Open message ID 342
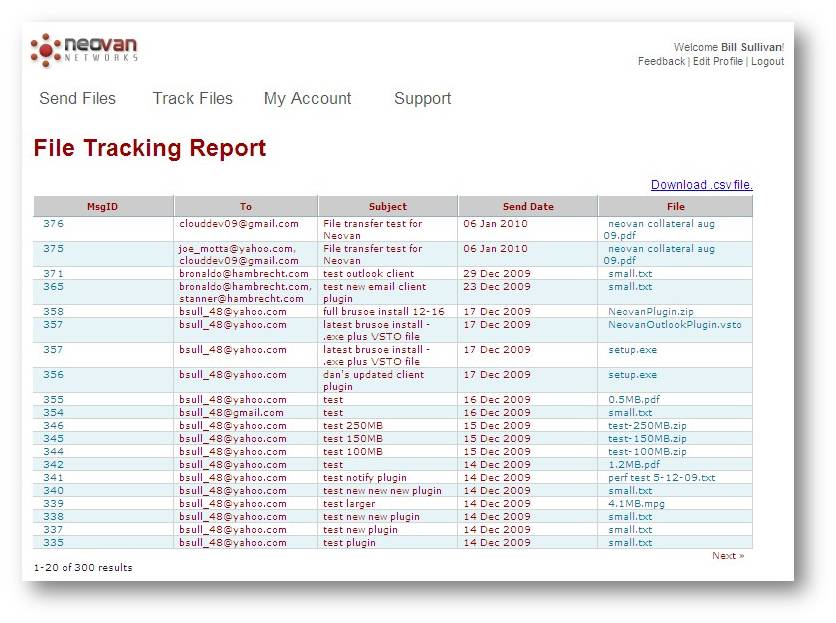 tap(53, 465)
